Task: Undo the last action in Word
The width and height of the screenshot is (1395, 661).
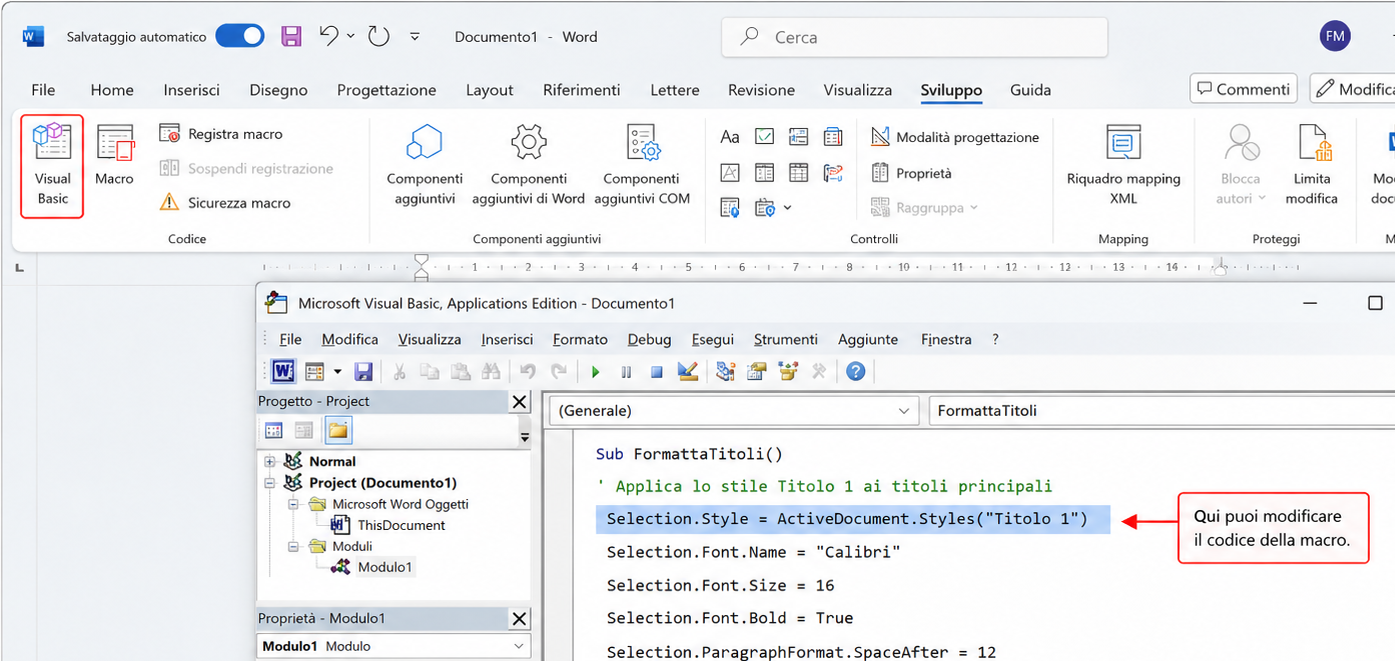Action: pos(329,36)
